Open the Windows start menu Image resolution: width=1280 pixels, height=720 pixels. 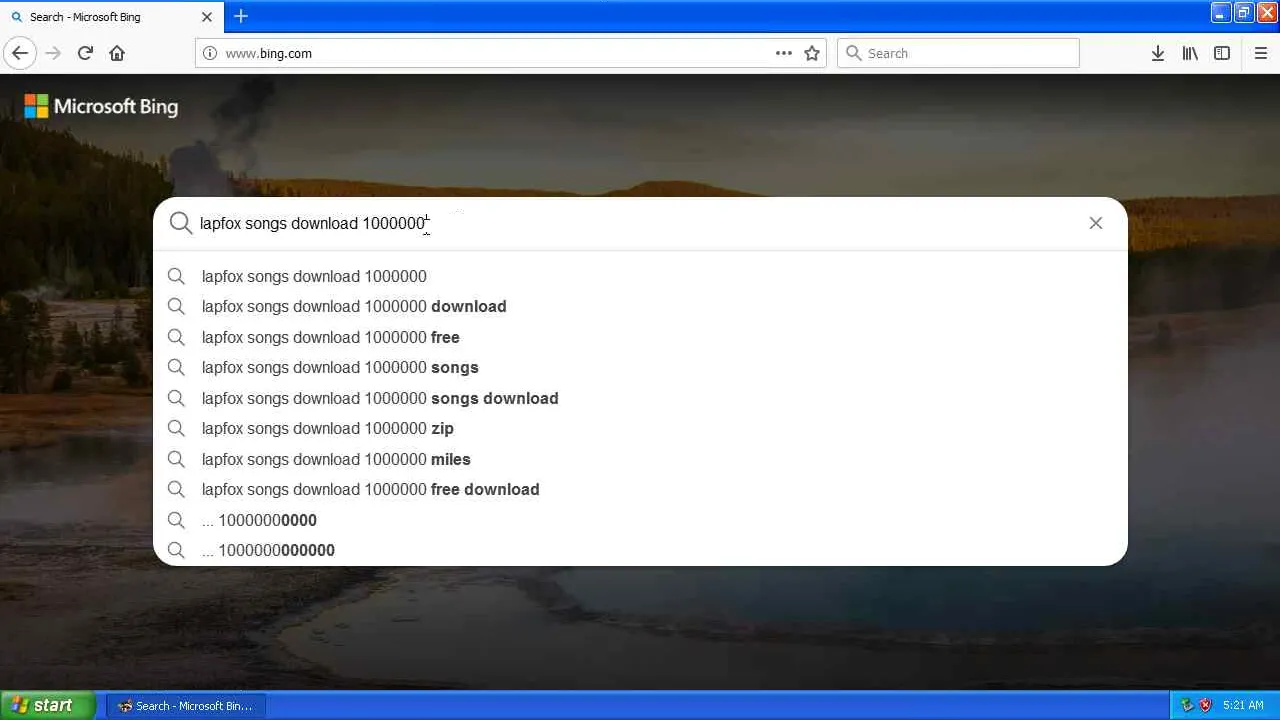(47, 705)
